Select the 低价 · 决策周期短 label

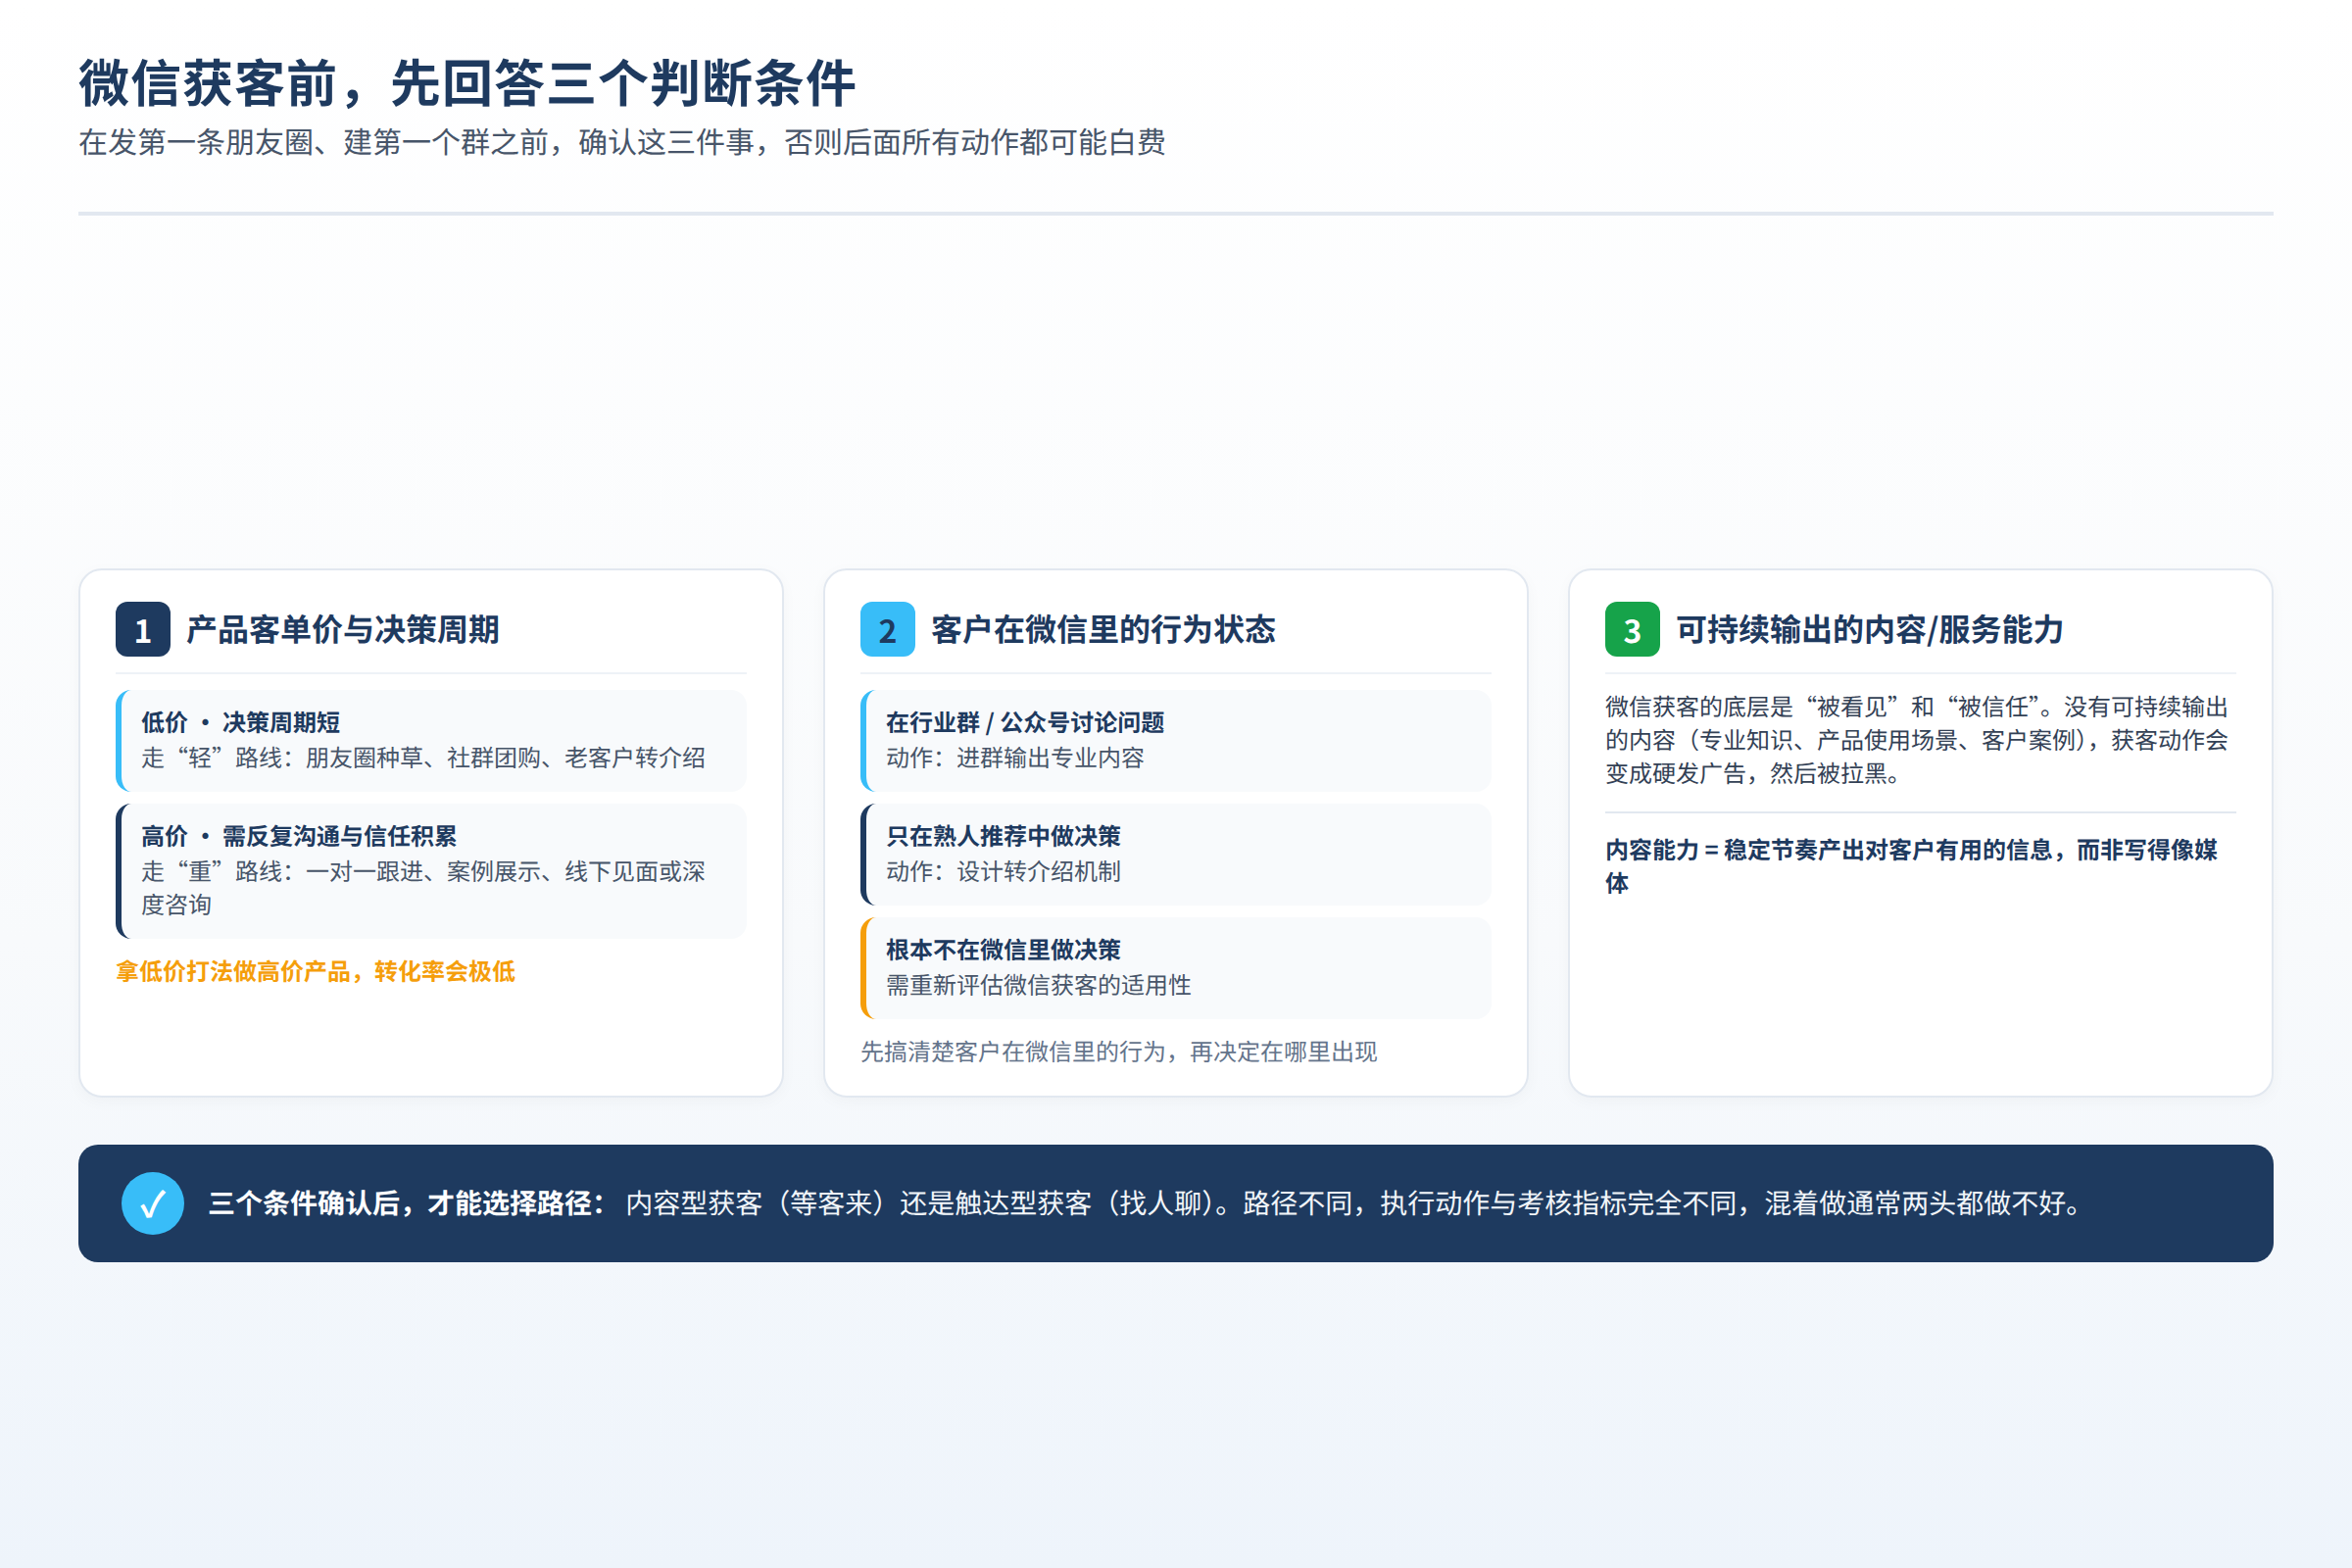(x=240, y=722)
